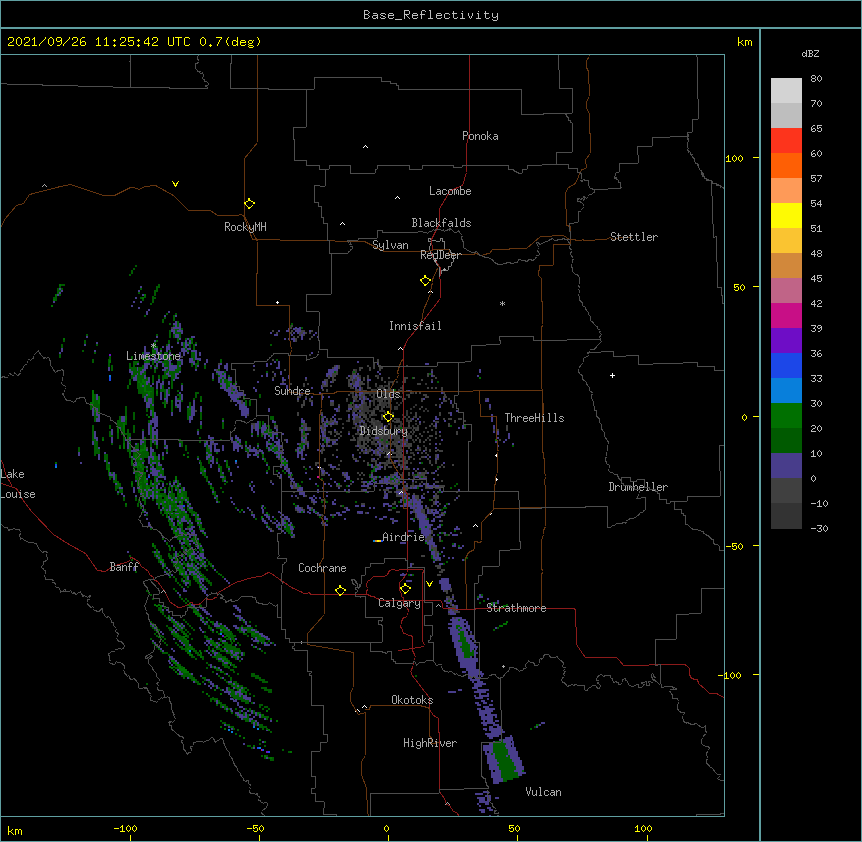862x842 pixels.
Task: Select the Airdrie label
Action: tap(403, 537)
